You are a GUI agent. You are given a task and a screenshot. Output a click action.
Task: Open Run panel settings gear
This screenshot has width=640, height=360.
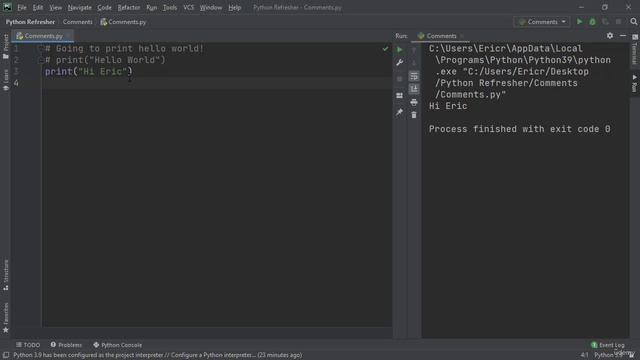[x=609, y=36]
